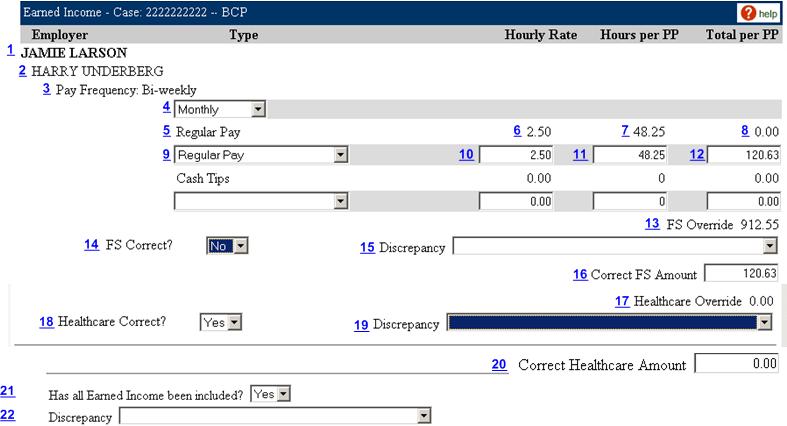
Task: Open the bottom Discrepancy dropdown list
Action: coord(275,416)
